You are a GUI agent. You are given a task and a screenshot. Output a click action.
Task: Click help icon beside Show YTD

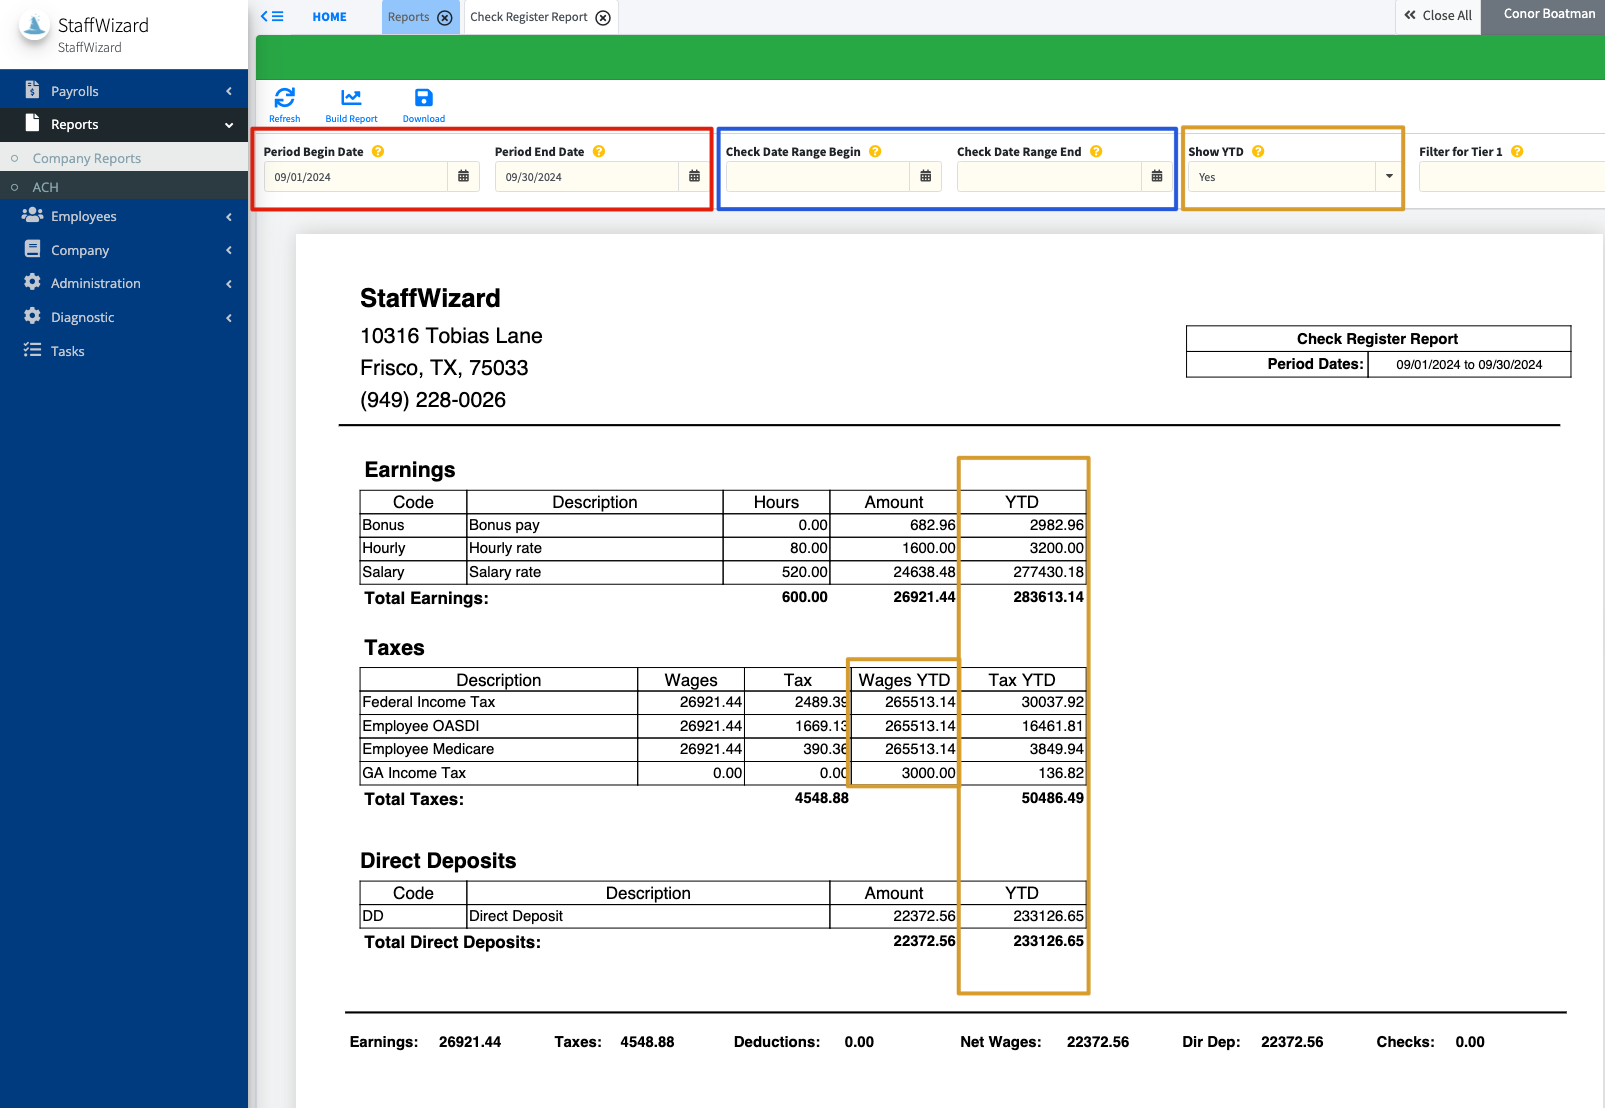coord(1258,152)
